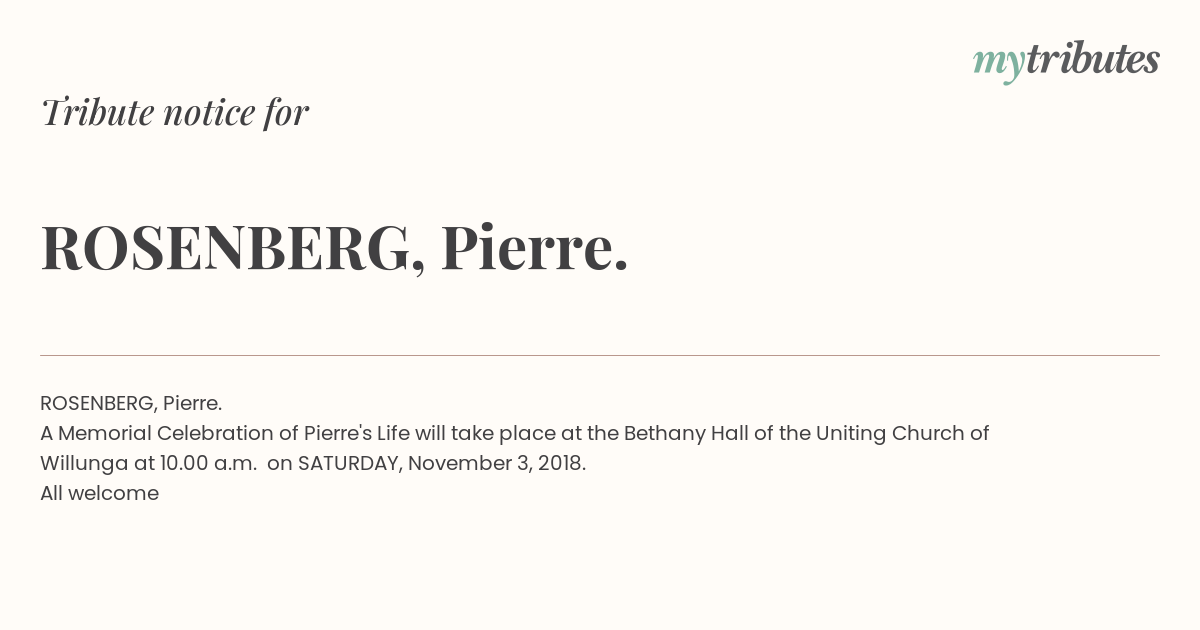Click the word "SATURDAY"
Image resolution: width=1200 pixels, height=630 pixels.
coord(349,463)
